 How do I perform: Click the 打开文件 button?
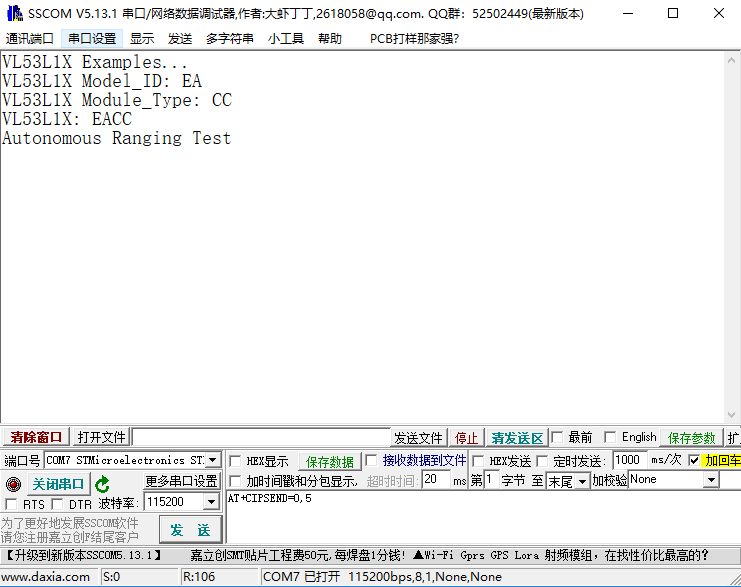[x=102, y=437]
